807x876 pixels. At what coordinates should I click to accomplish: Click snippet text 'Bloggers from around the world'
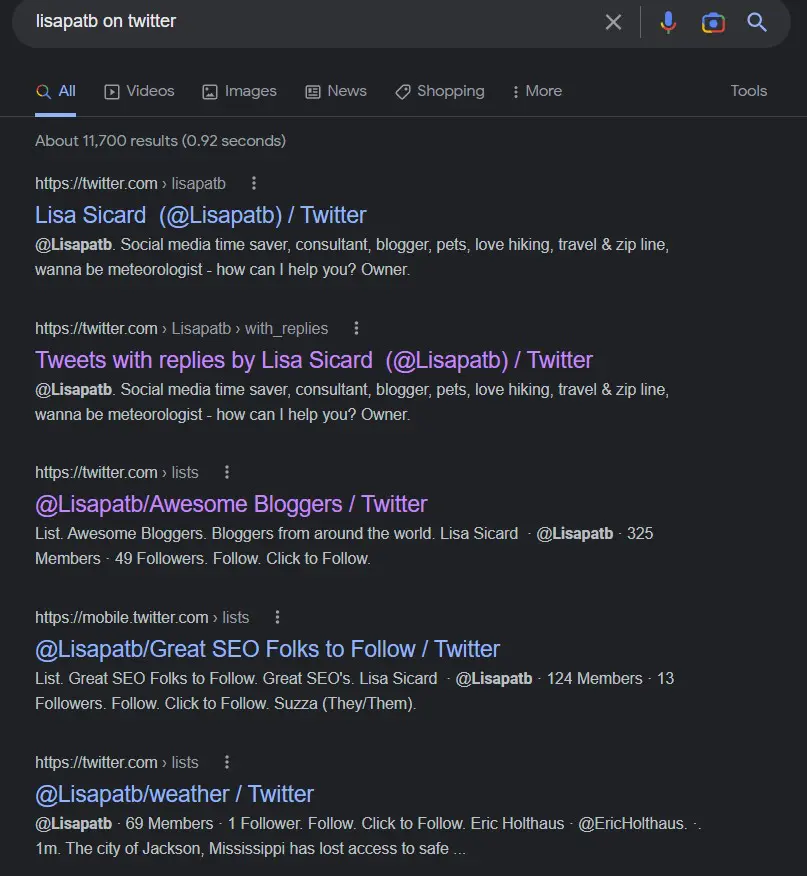321,534
